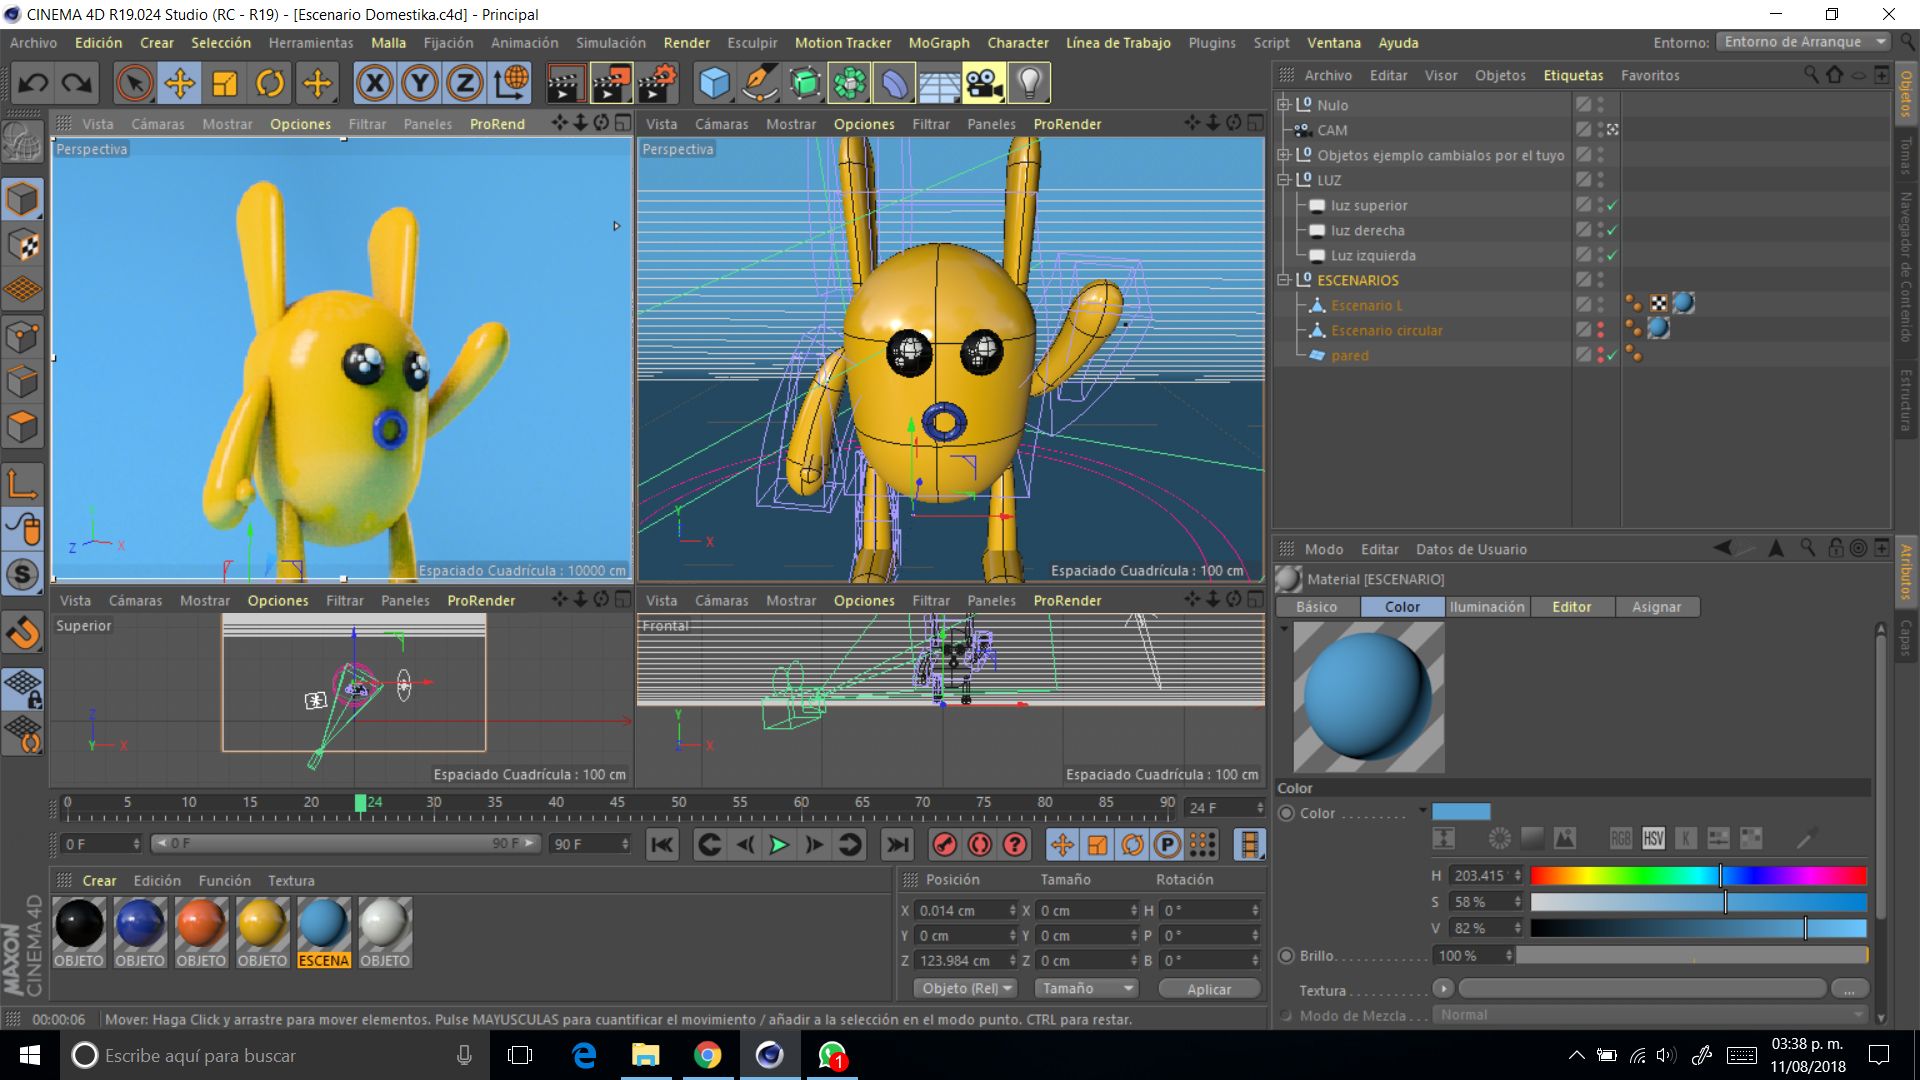Toggle X axis lock button
The width and height of the screenshot is (1920, 1080).
tap(375, 83)
